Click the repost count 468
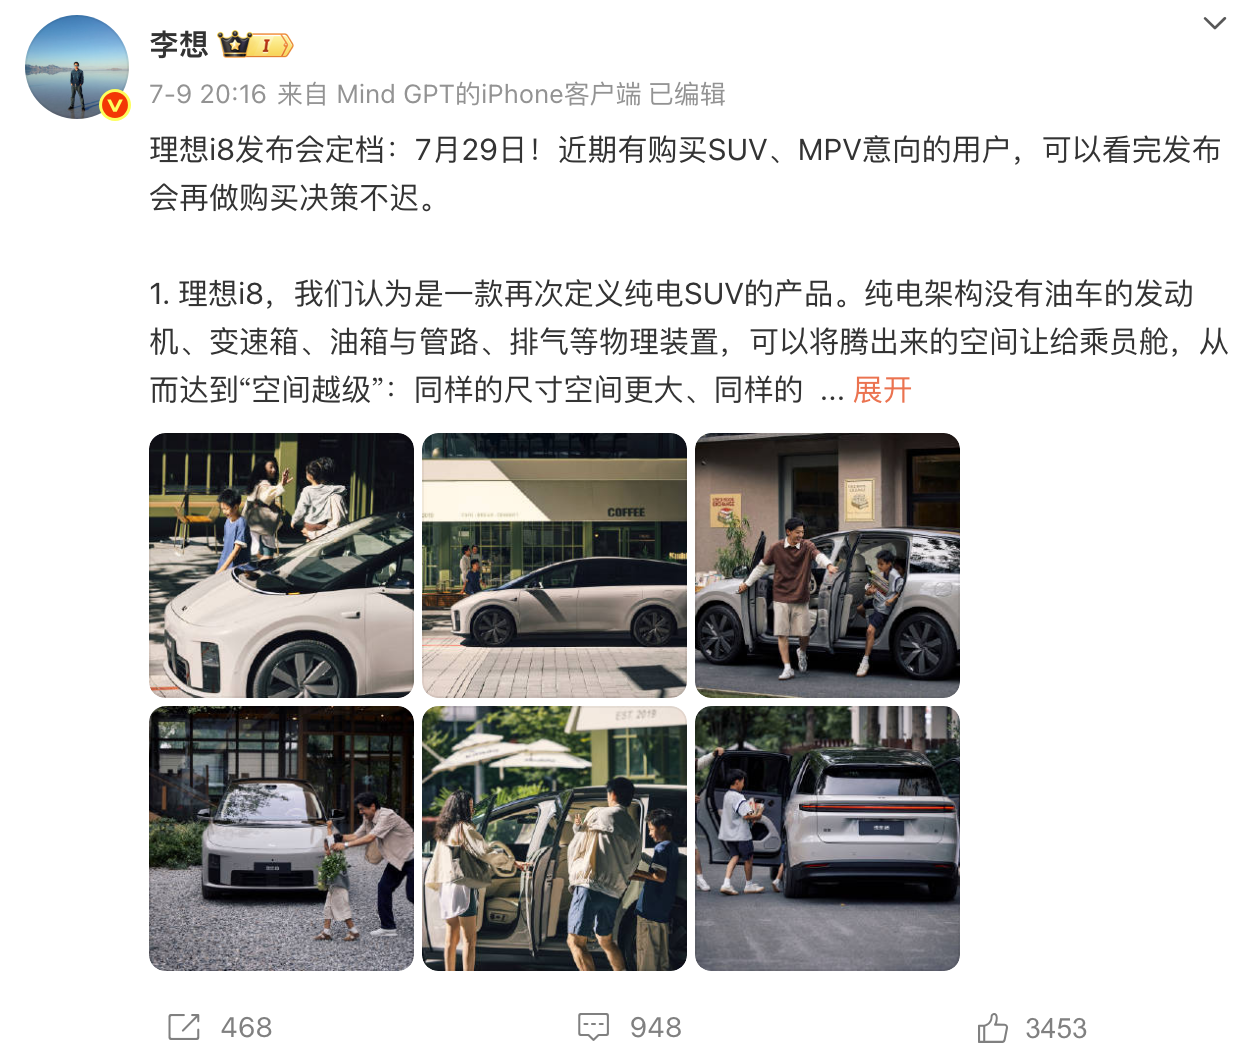This screenshot has height=1051, width=1257. [x=246, y=1028]
